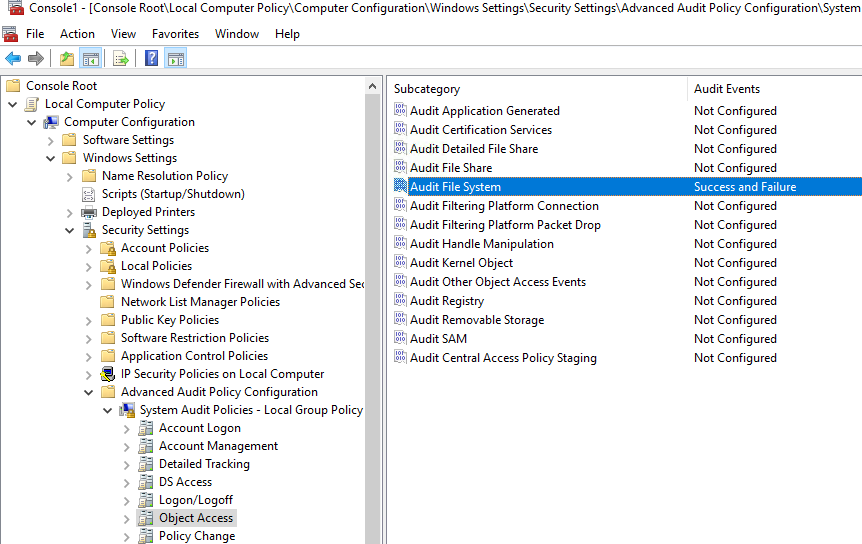This screenshot has width=862, height=544.
Task: Click the blue Help question mark icon
Action: (x=151, y=58)
